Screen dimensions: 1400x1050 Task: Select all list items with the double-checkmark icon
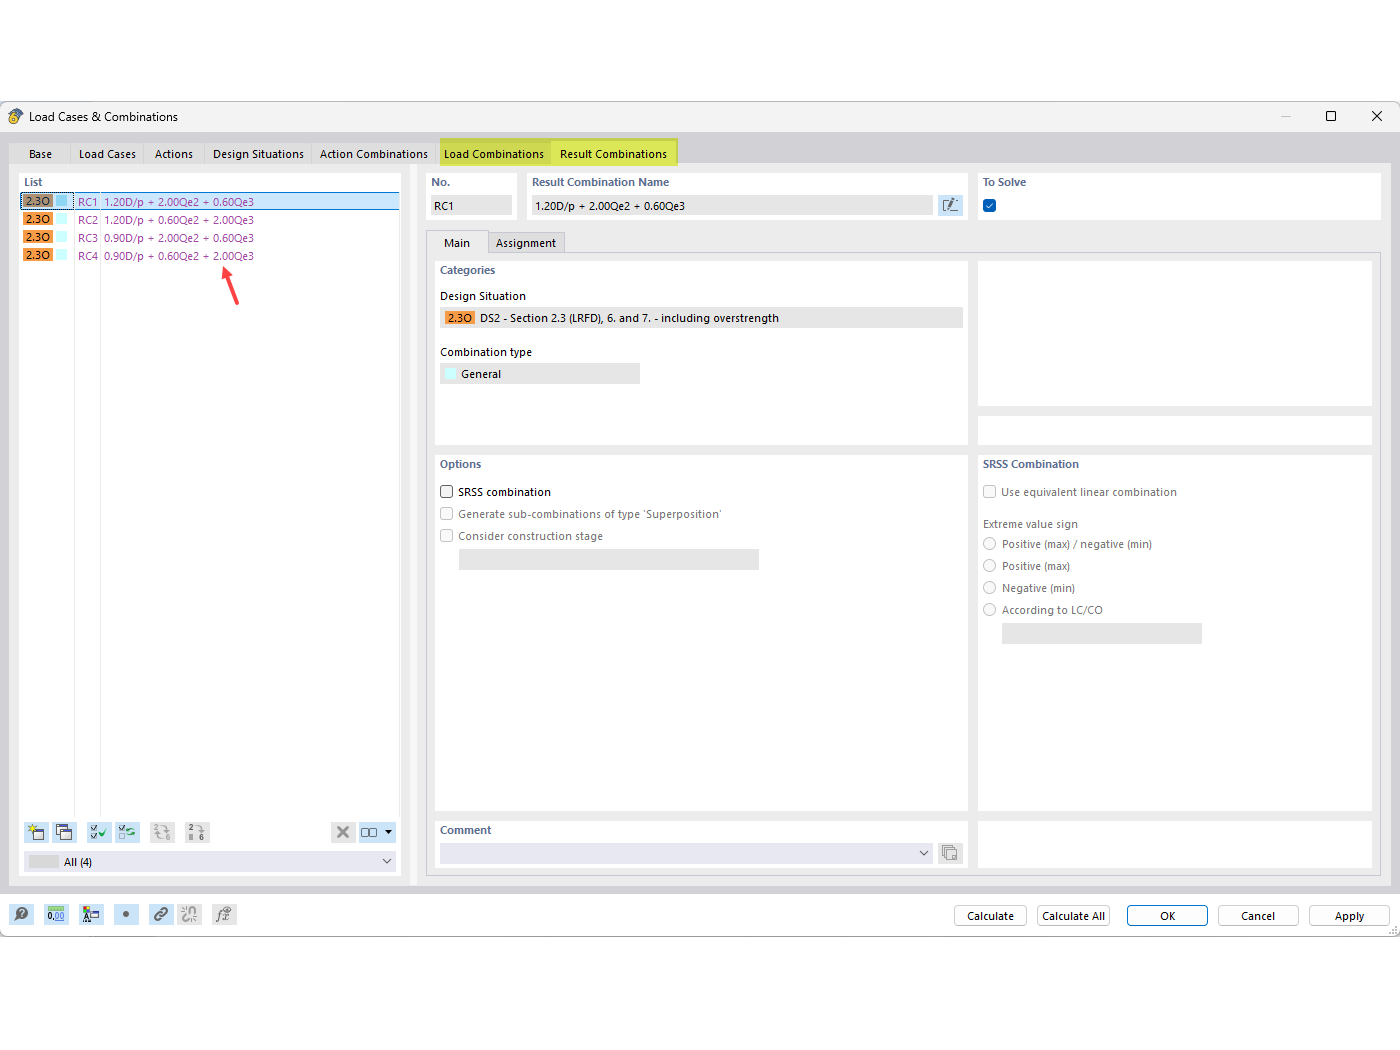pos(99,832)
